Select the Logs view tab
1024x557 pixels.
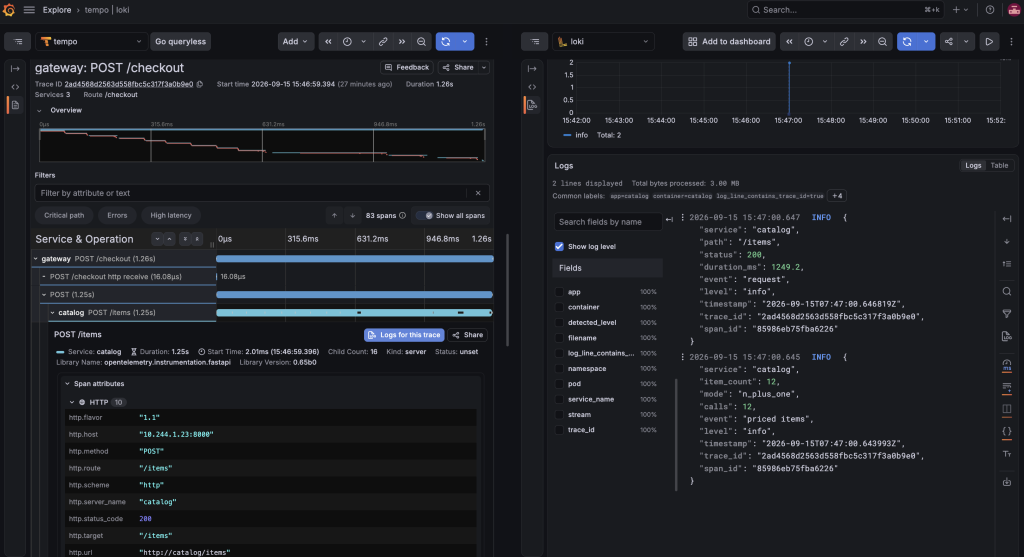pyautogui.click(x=973, y=165)
